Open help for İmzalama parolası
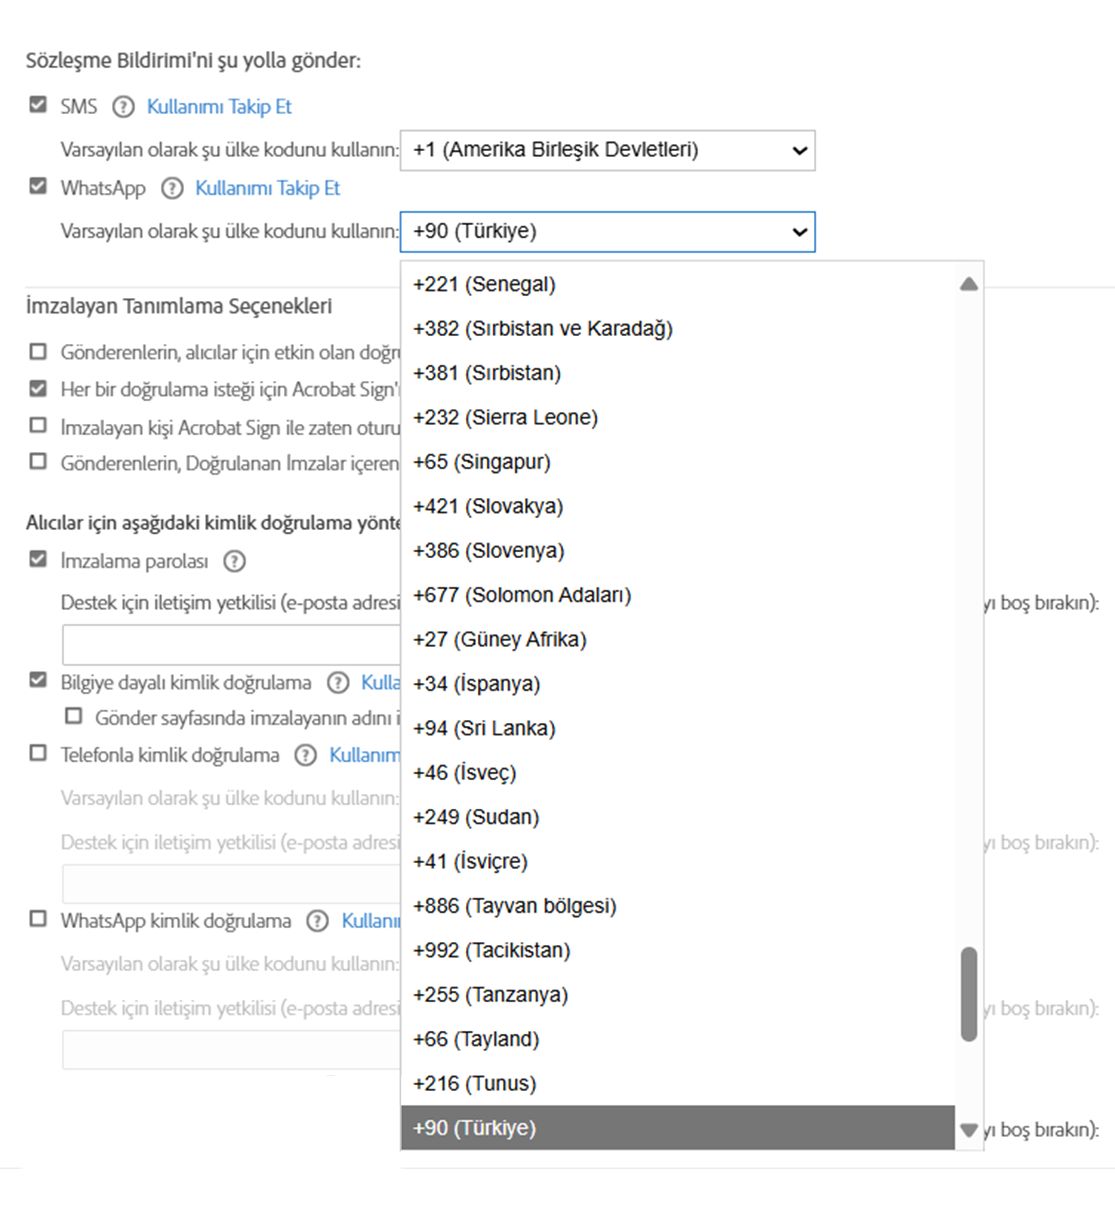Viewport: 1115px width, 1207px height. coord(234,561)
